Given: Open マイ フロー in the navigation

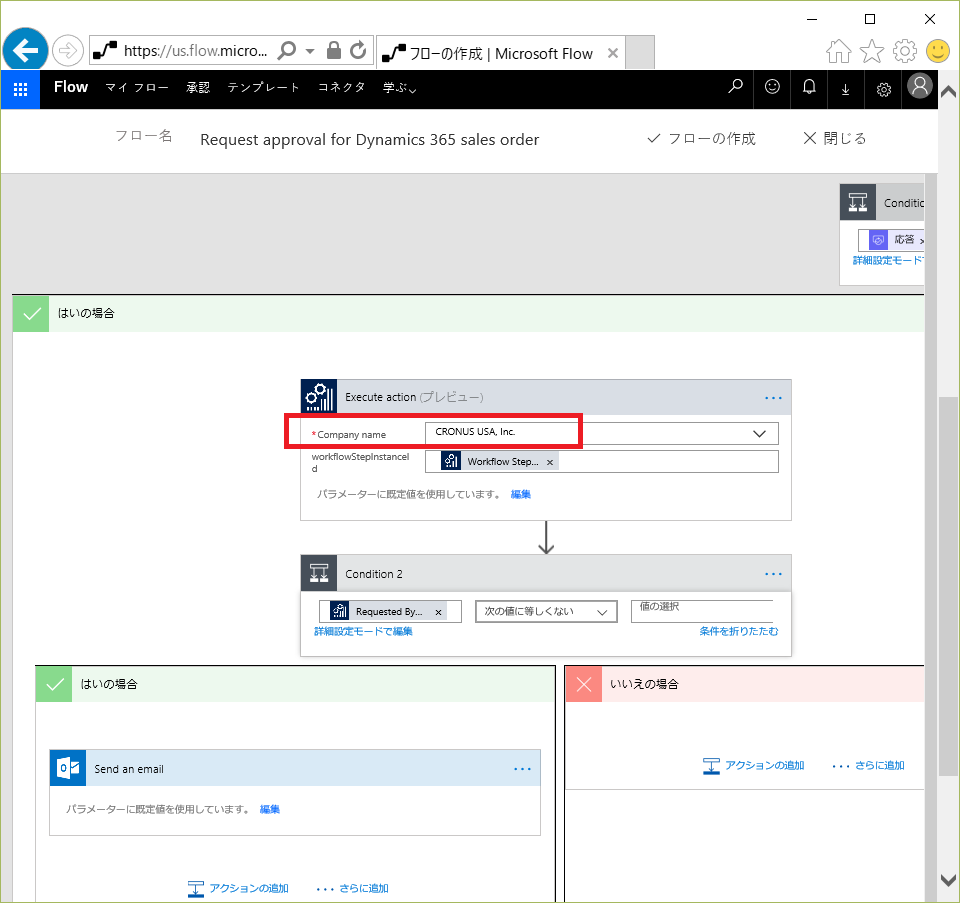Looking at the screenshot, I should click(137, 88).
